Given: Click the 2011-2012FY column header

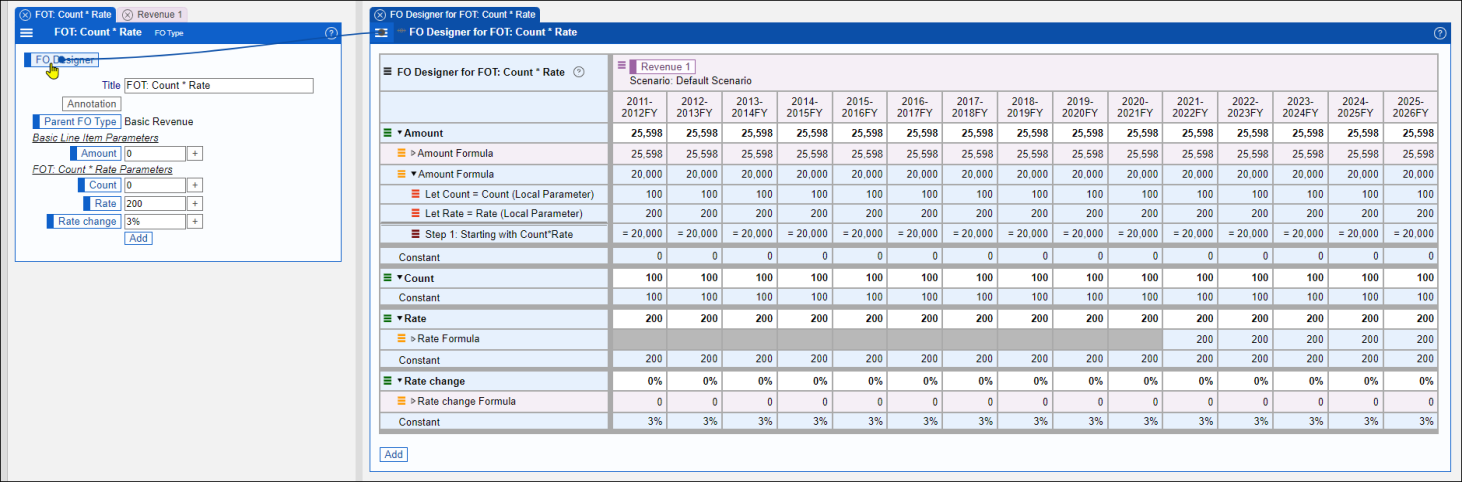Looking at the screenshot, I should point(639,107).
